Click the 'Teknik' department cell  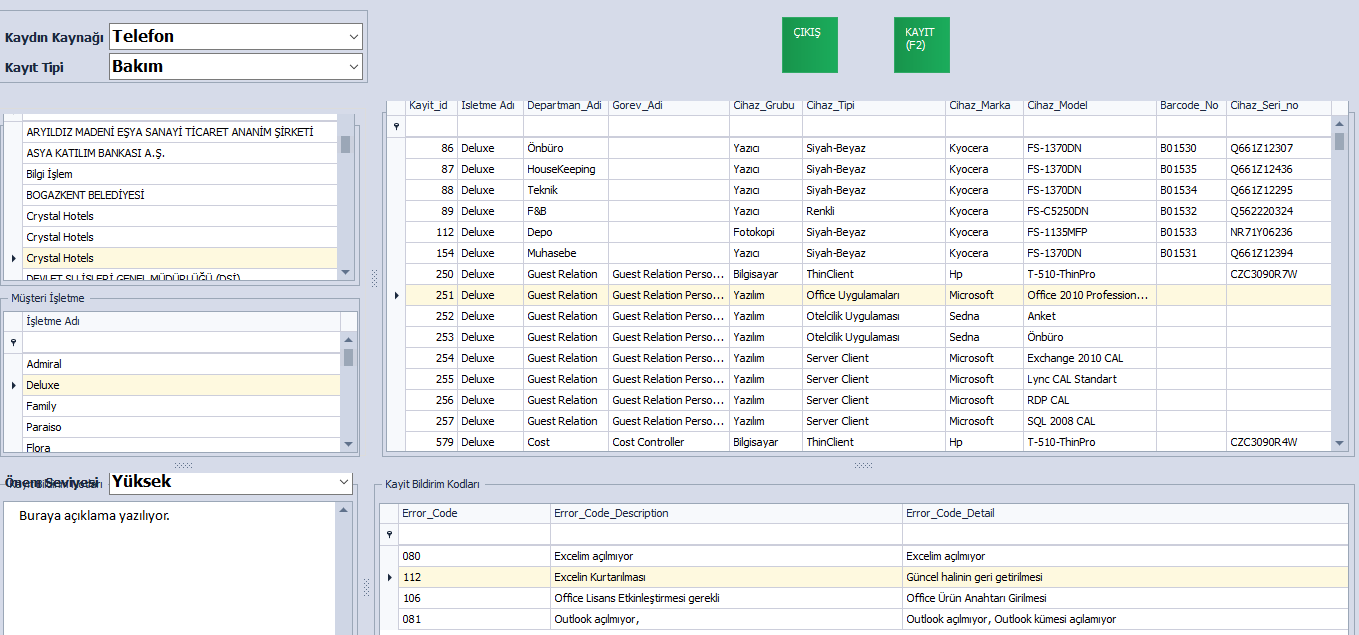pyautogui.click(x=566, y=190)
